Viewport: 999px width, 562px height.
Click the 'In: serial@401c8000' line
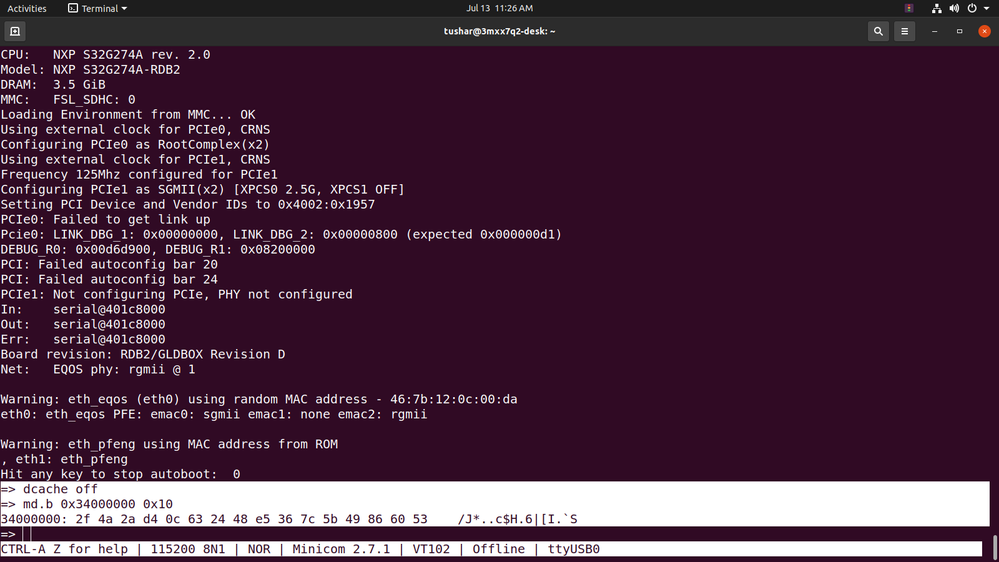click(83, 309)
